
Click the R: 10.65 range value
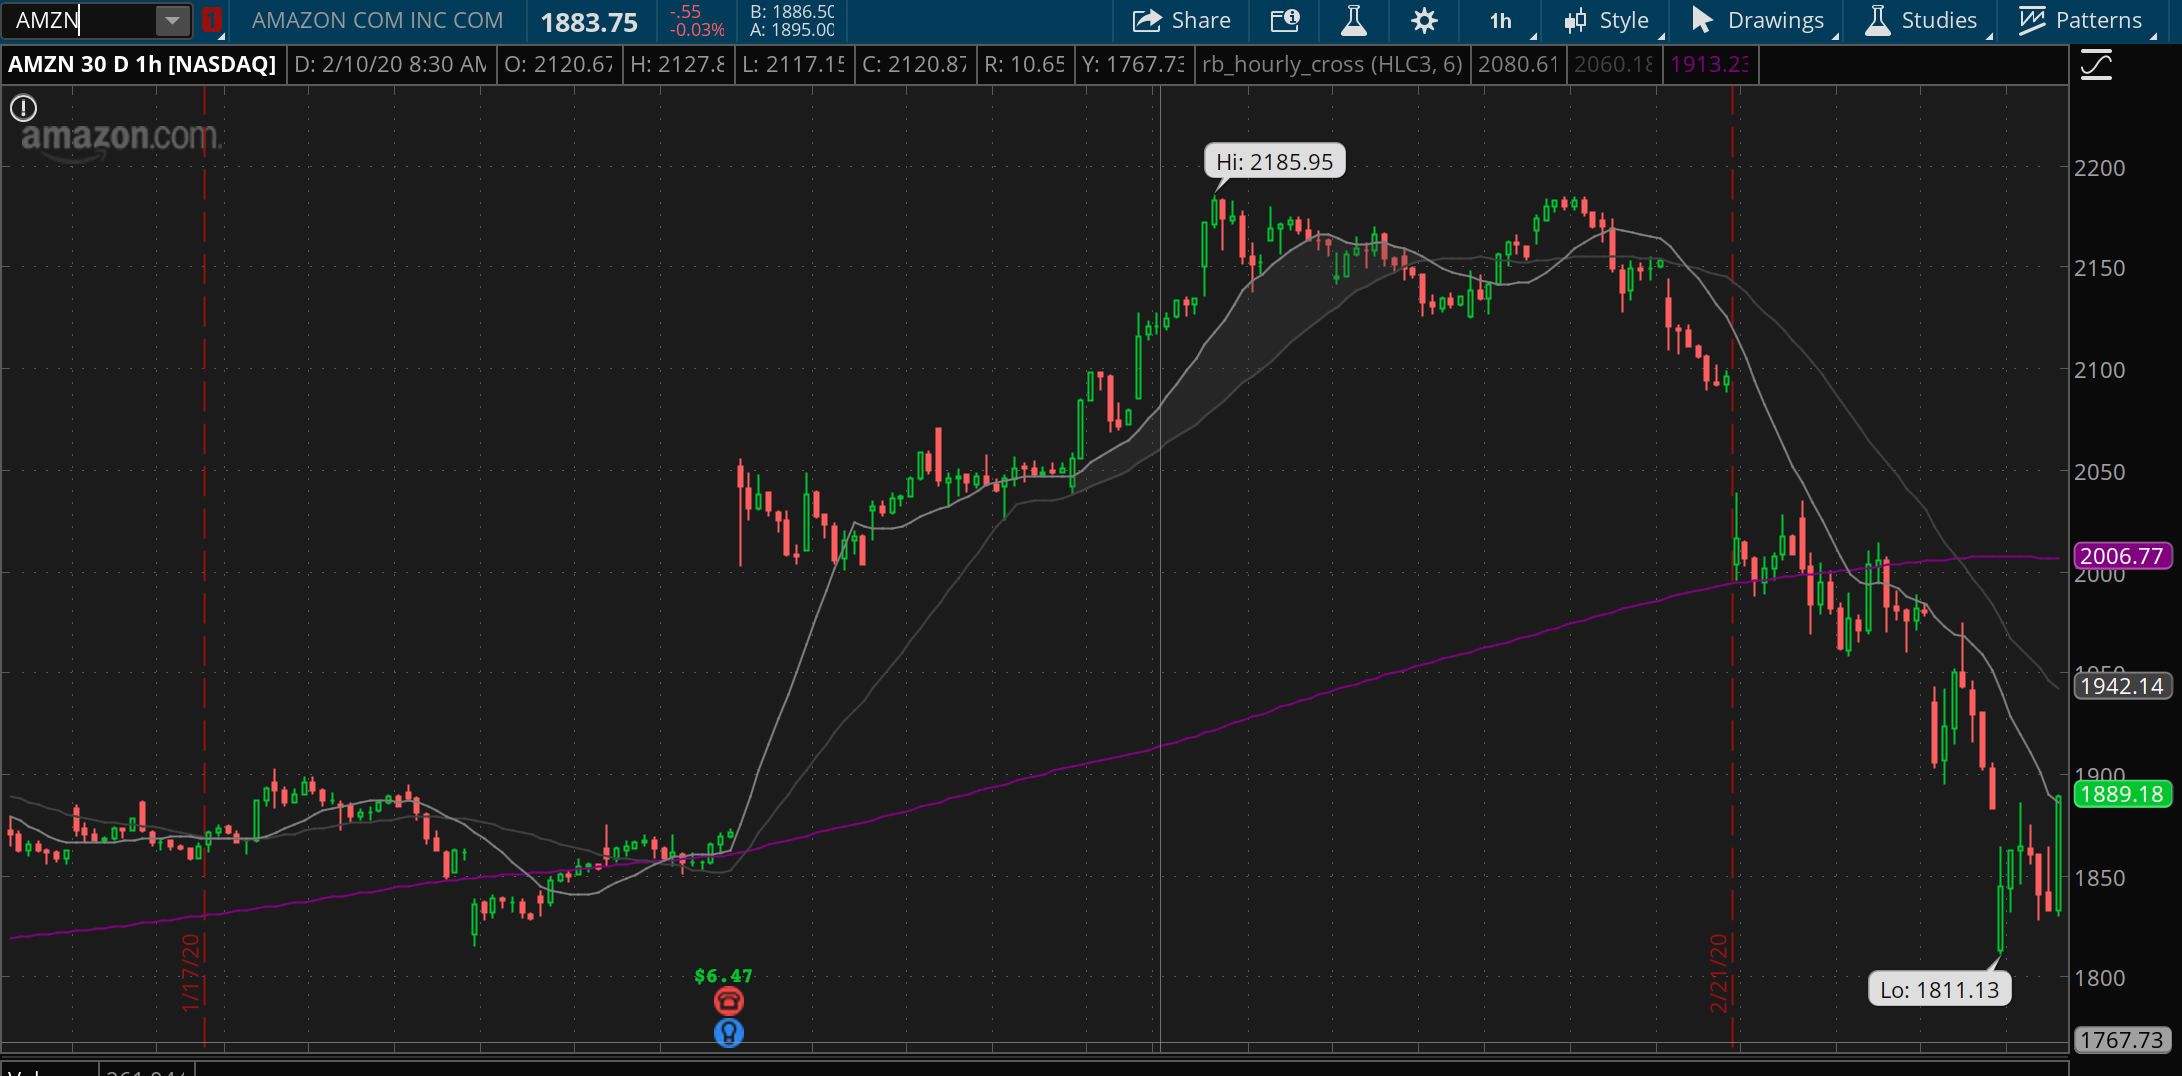click(x=1025, y=64)
